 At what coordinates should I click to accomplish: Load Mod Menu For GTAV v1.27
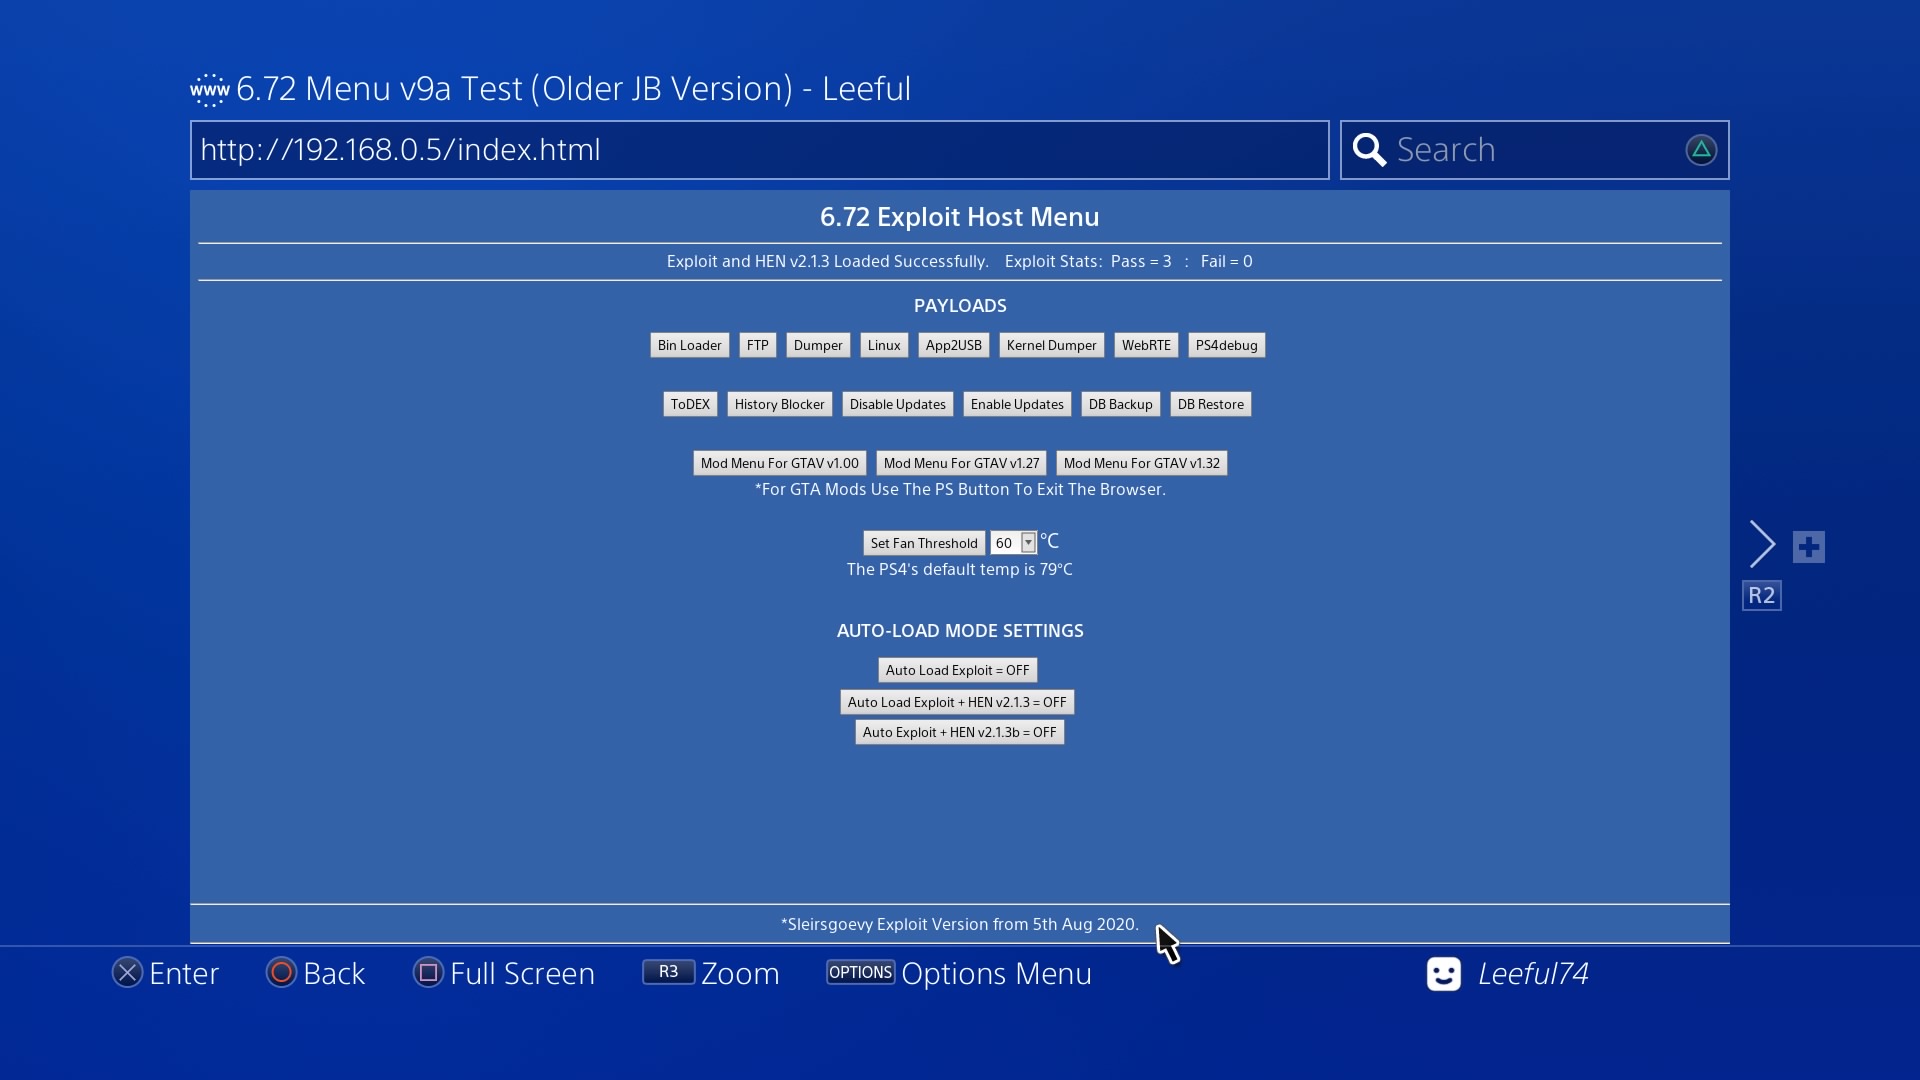(962, 463)
